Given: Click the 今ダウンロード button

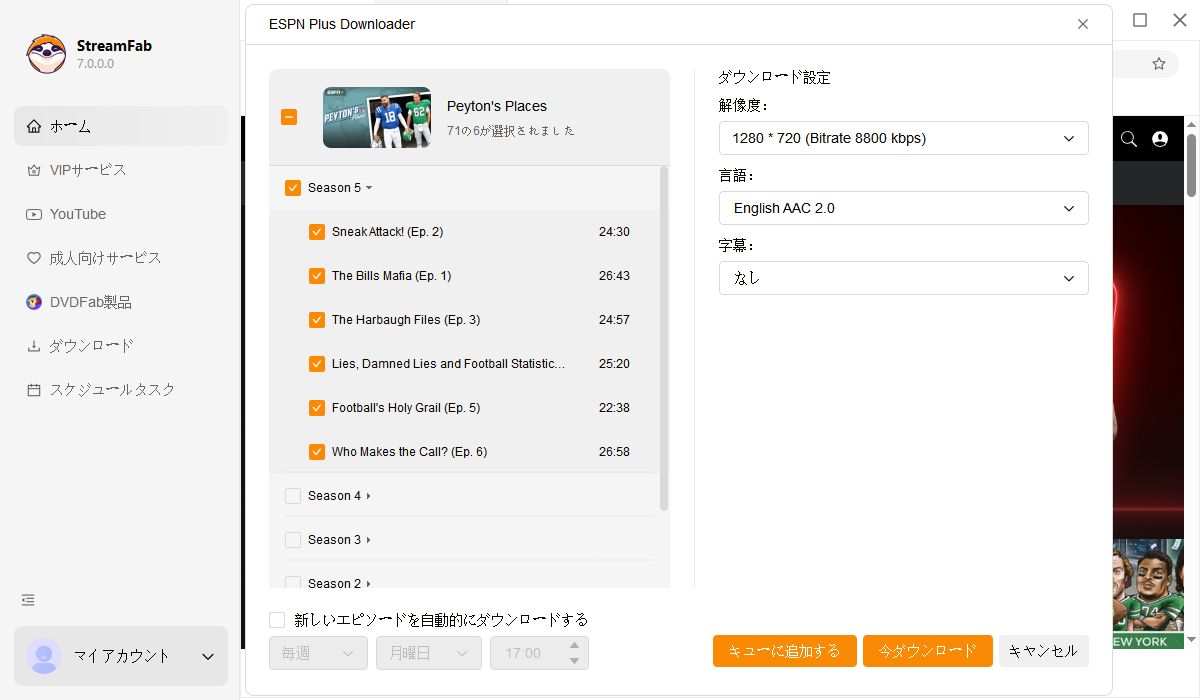Looking at the screenshot, I should (927, 651).
